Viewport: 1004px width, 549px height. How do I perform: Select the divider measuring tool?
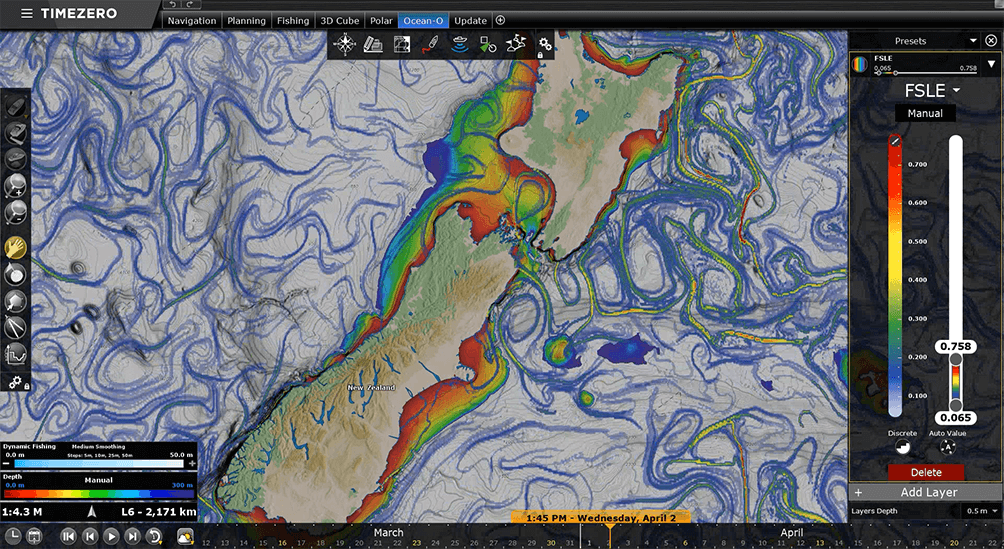tap(15, 326)
